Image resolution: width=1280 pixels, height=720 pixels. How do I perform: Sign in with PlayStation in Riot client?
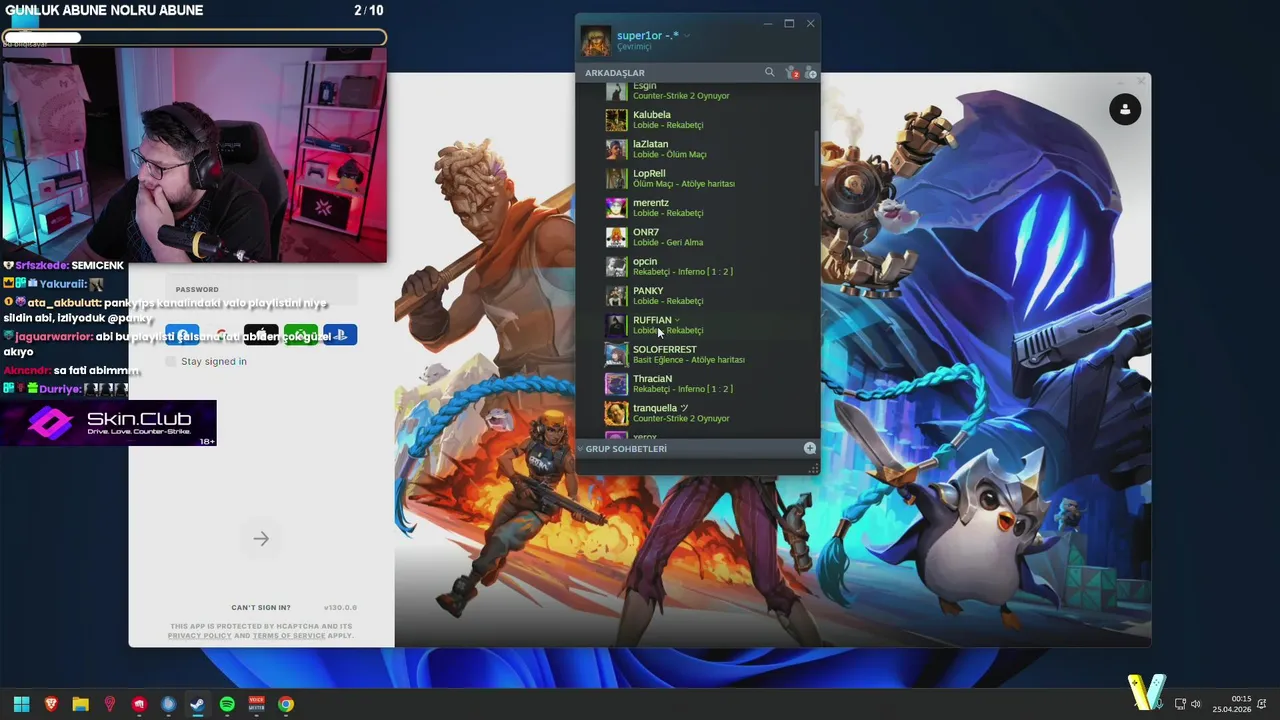tap(340, 335)
